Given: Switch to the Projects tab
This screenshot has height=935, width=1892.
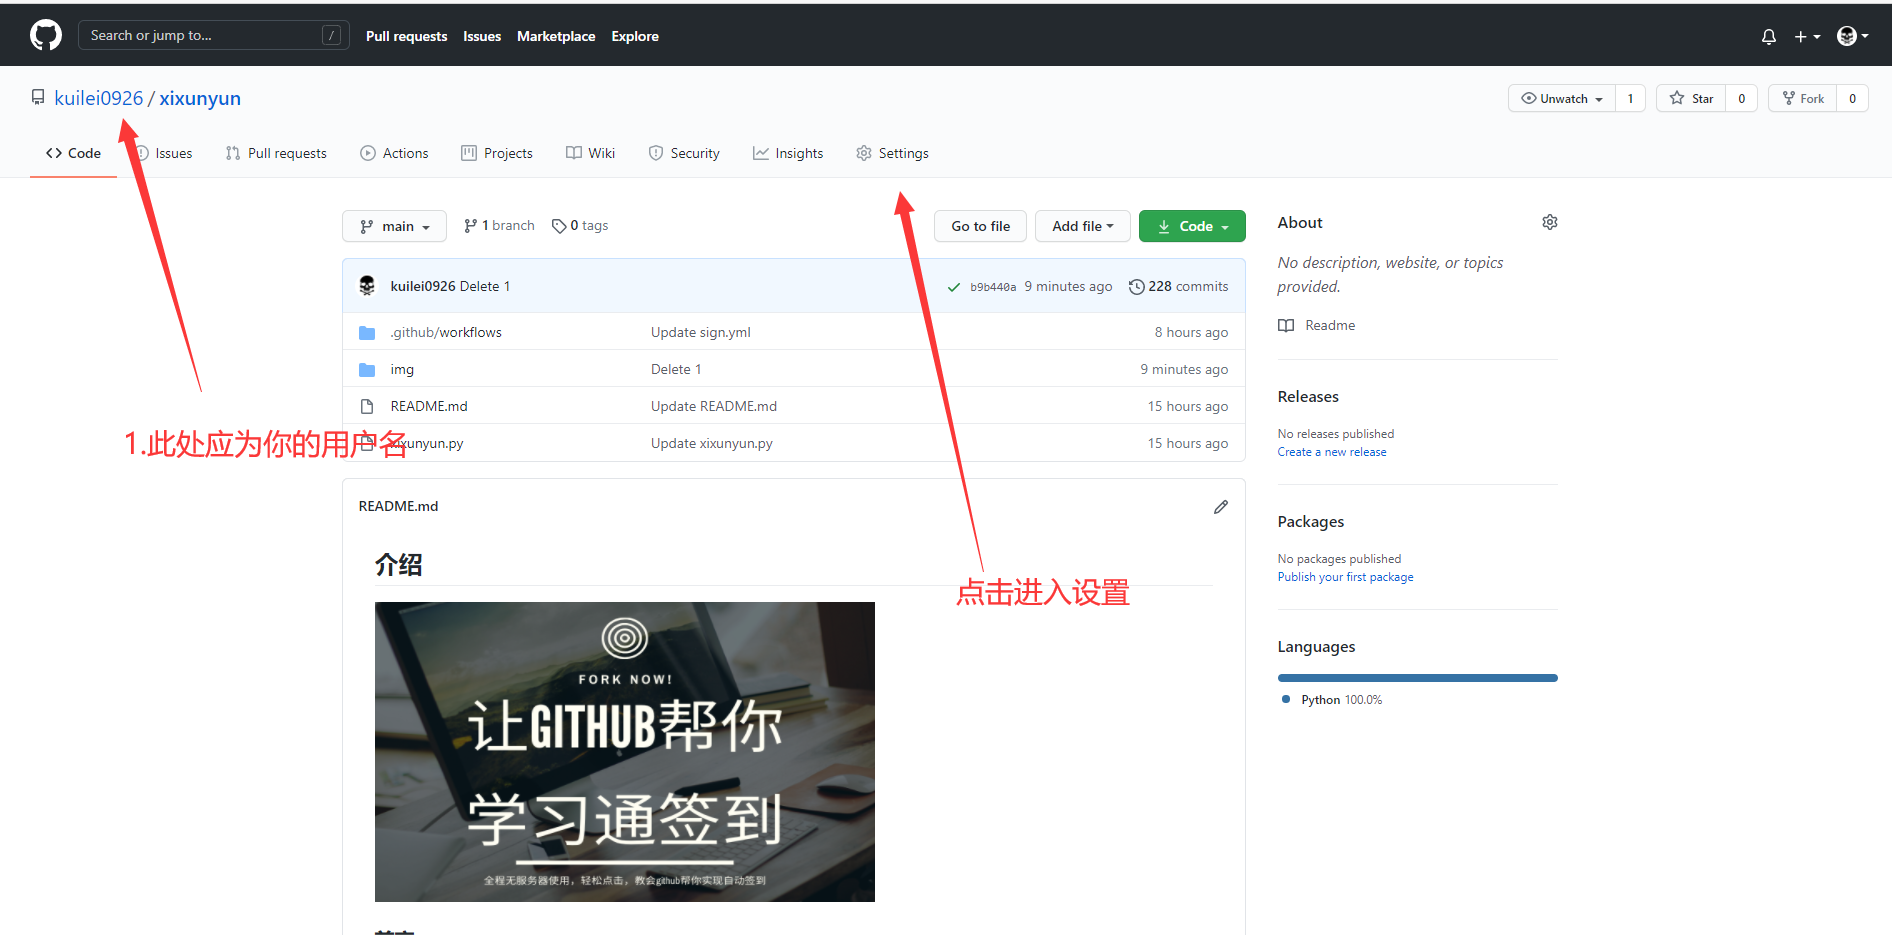Looking at the screenshot, I should (497, 153).
